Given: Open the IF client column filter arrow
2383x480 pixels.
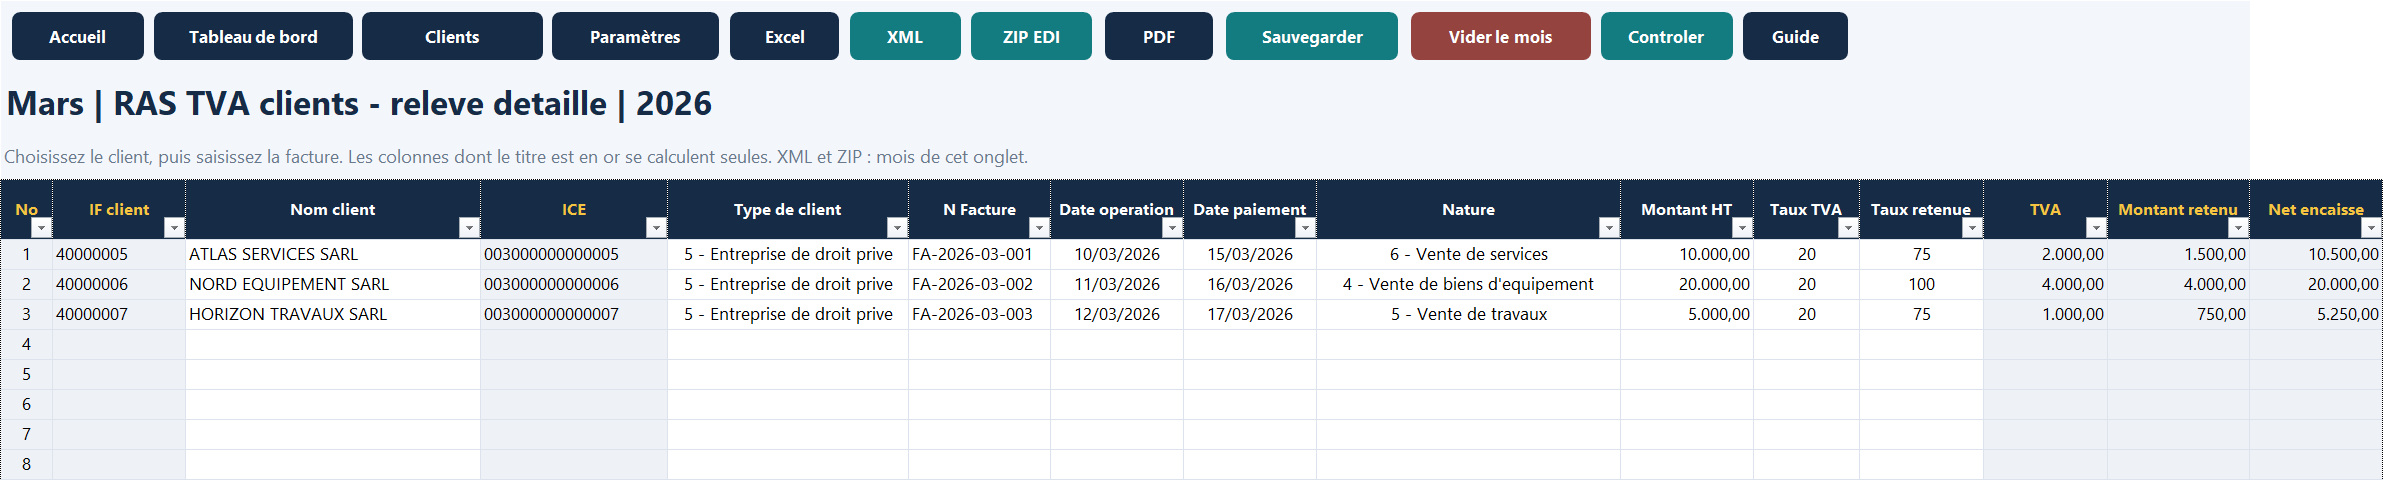Looking at the screenshot, I should click(x=174, y=228).
